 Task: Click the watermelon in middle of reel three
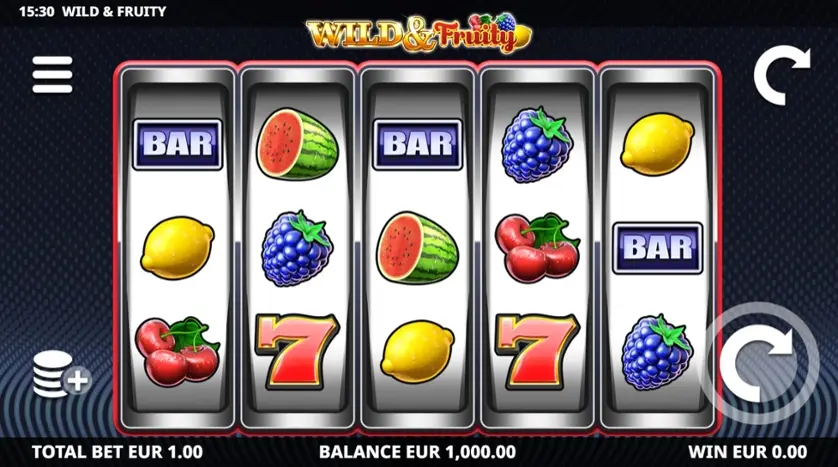pos(417,248)
